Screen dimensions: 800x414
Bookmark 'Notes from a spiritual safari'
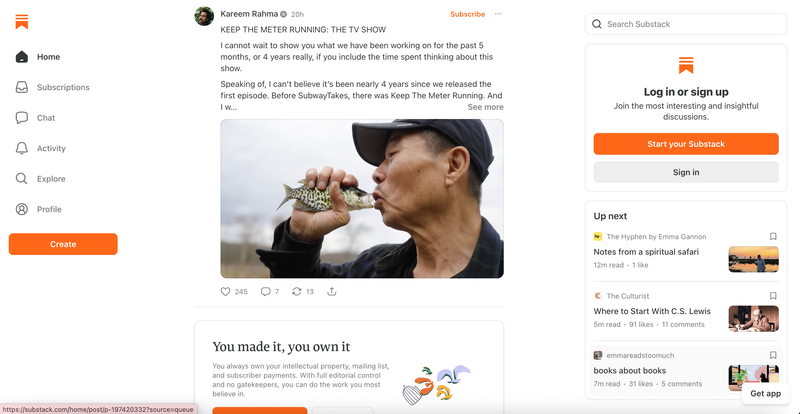pos(773,236)
